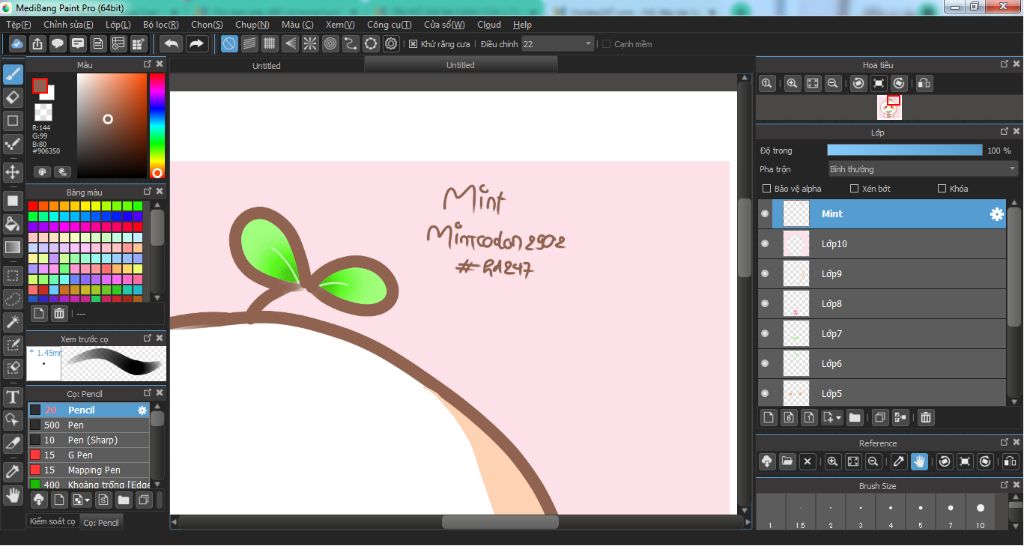The width and height of the screenshot is (1024, 546).
Task: Toggle the Khử răng cưa checkbox
Action: coord(413,44)
